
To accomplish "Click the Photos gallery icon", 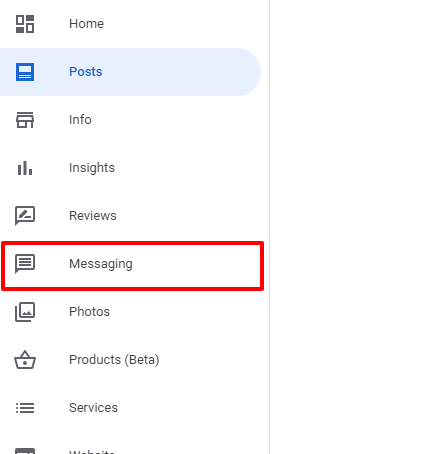I will (25, 312).
